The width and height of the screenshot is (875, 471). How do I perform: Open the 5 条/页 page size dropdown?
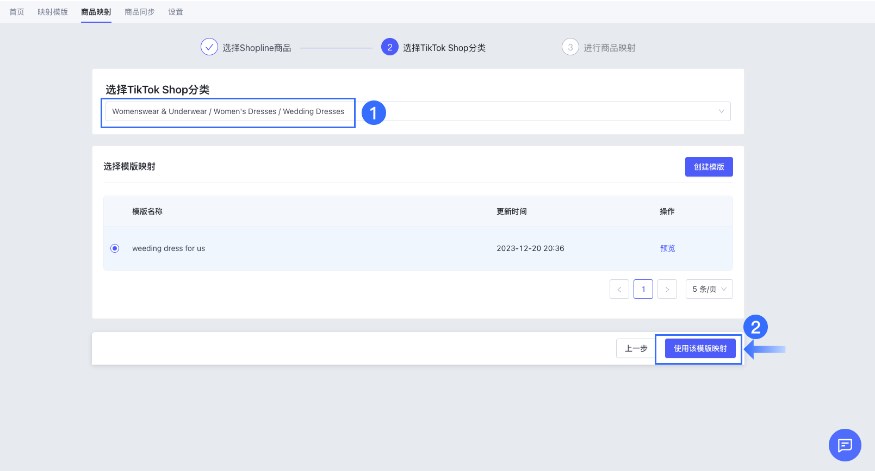coord(710,289)
